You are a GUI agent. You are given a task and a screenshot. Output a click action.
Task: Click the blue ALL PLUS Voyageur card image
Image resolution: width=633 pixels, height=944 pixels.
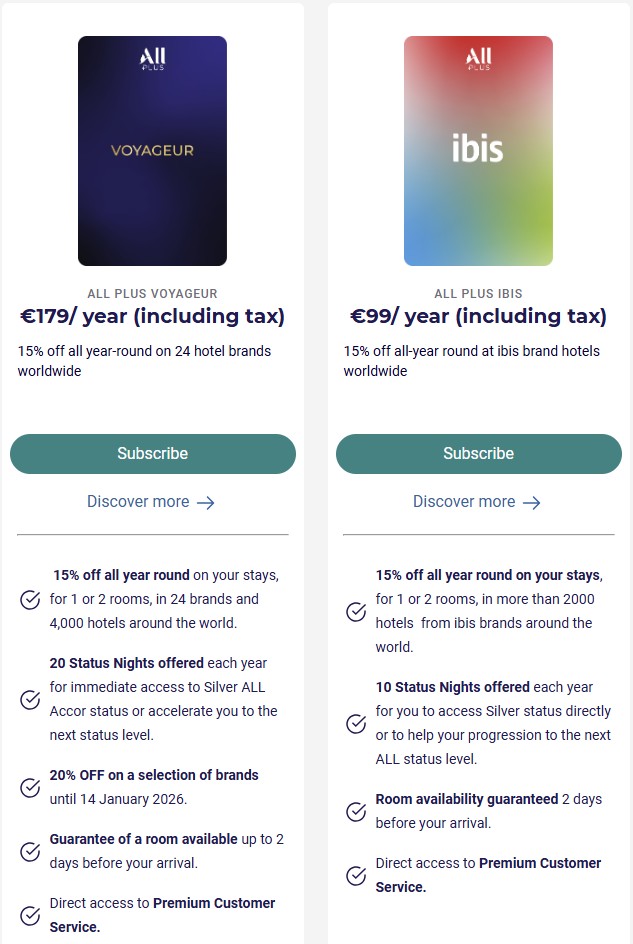point(152,151)
